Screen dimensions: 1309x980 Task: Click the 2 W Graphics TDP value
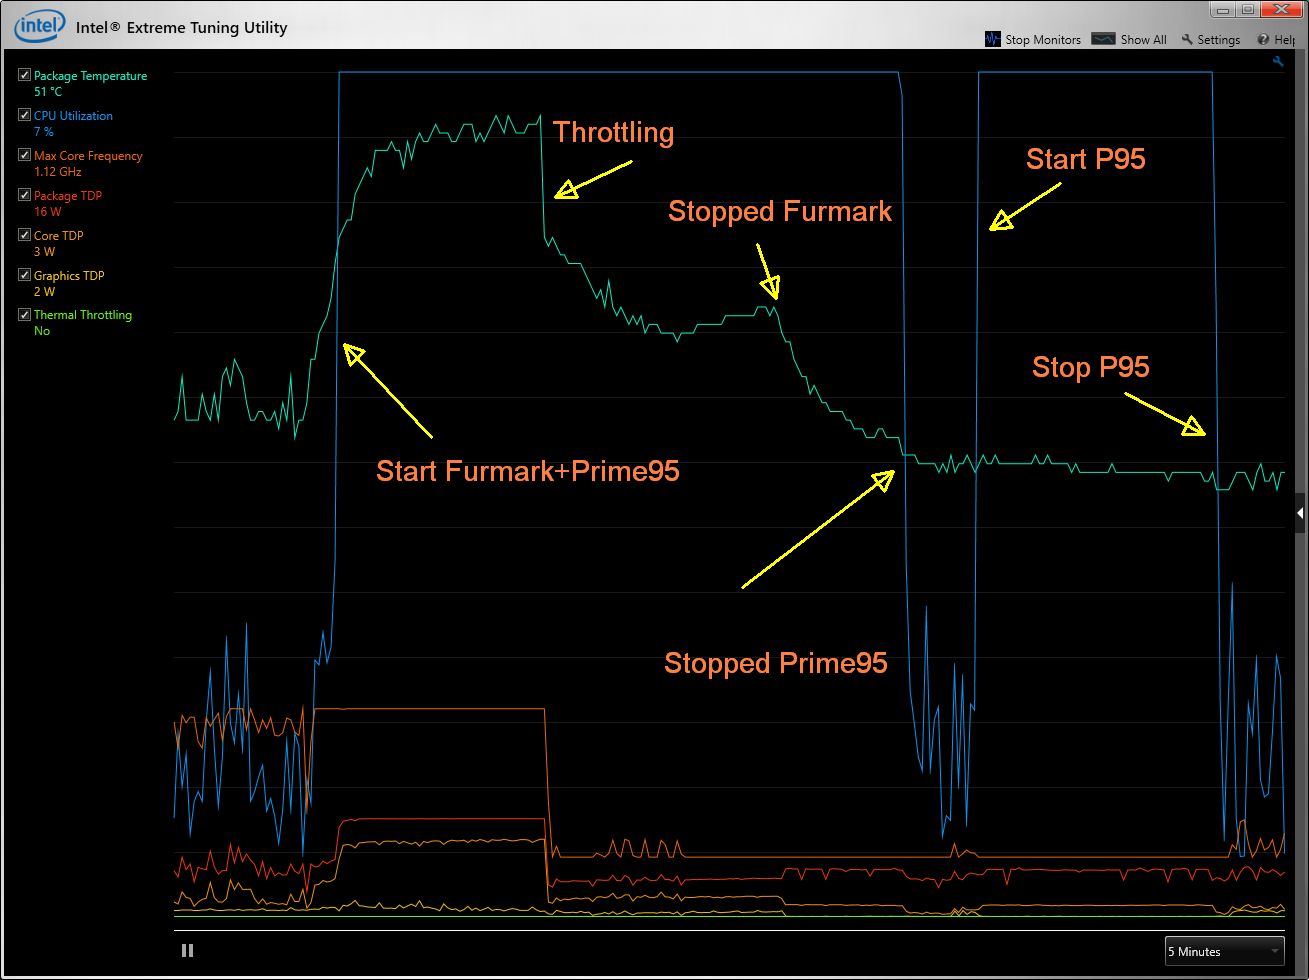click(44, 292)
